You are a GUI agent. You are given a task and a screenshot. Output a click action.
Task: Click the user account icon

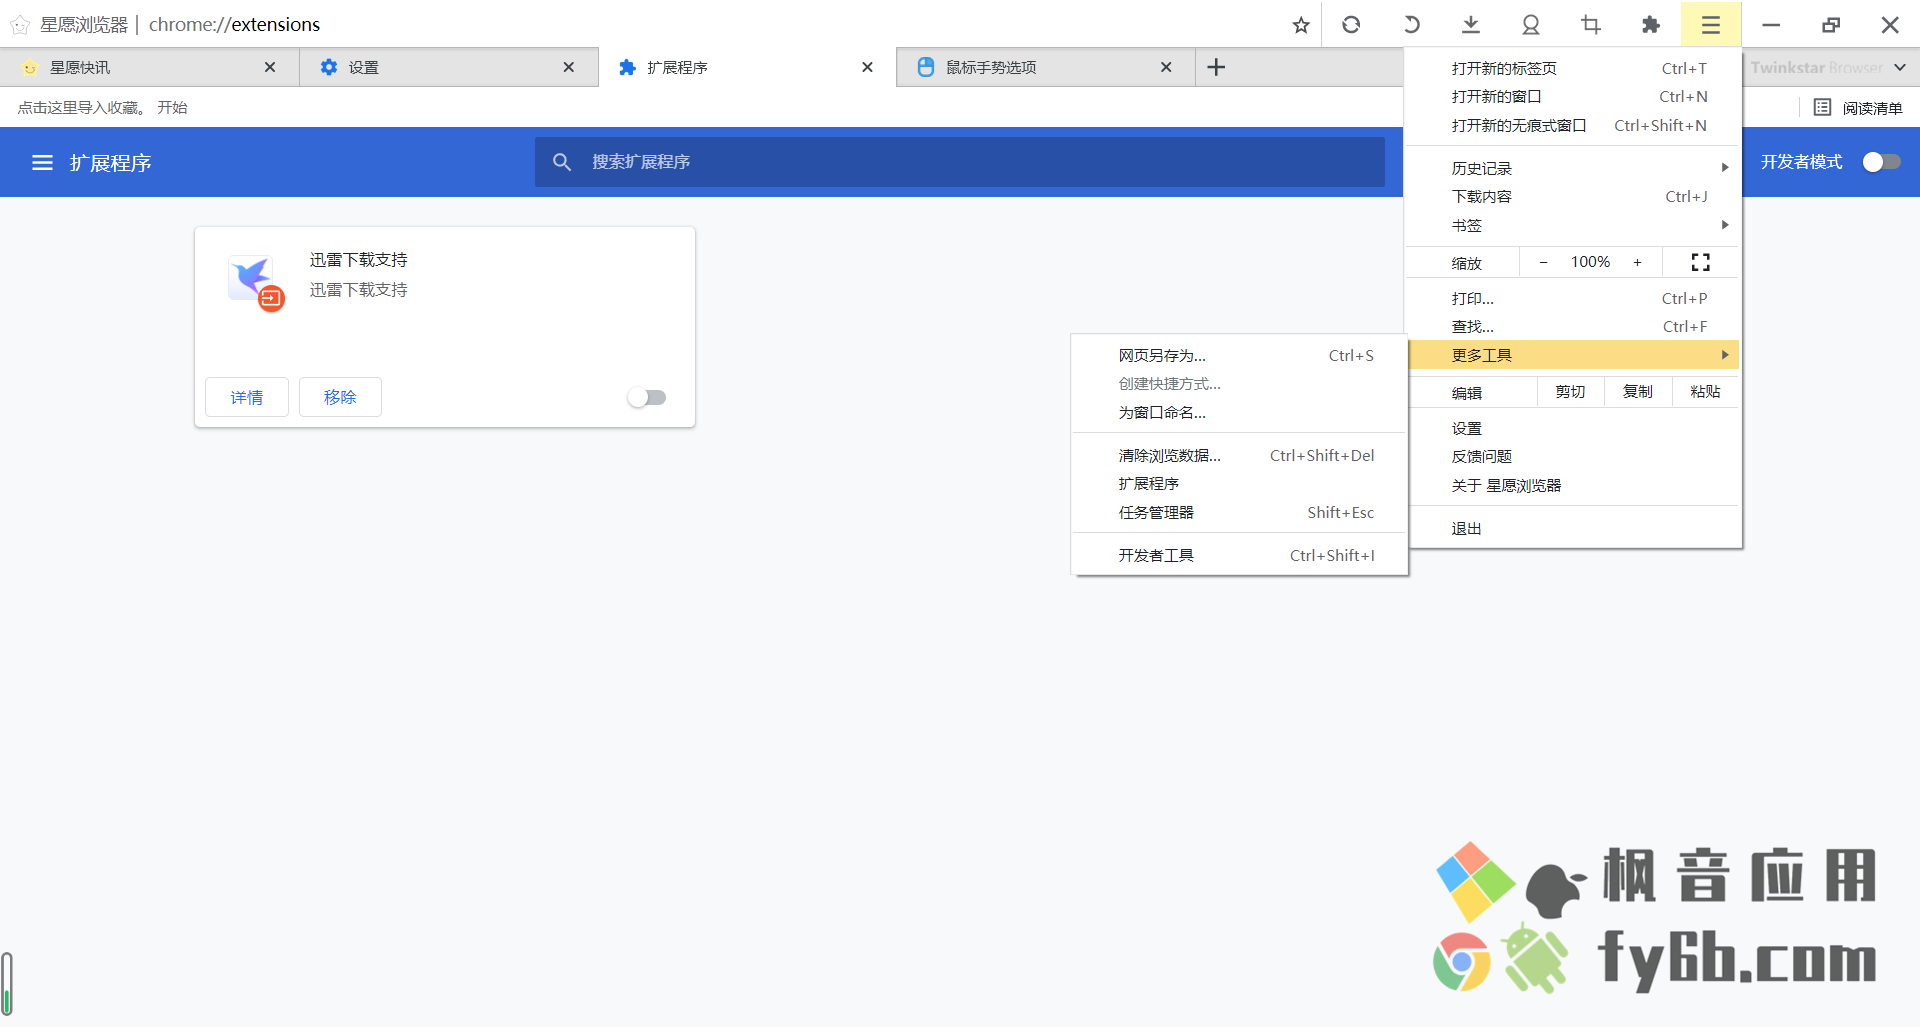tap(1531, 24)
